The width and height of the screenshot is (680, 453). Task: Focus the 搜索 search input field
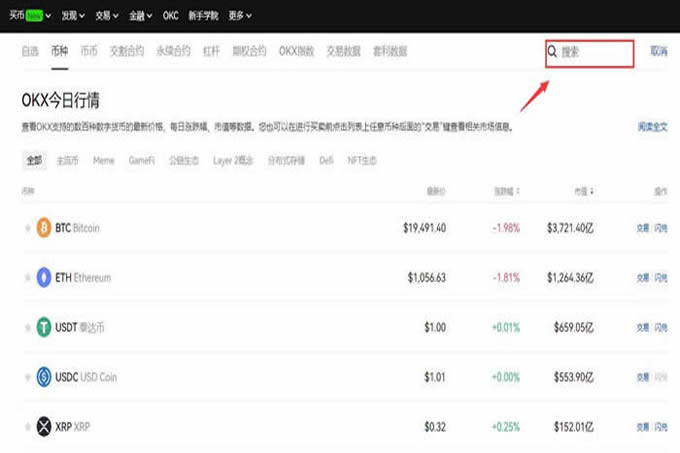595,52
